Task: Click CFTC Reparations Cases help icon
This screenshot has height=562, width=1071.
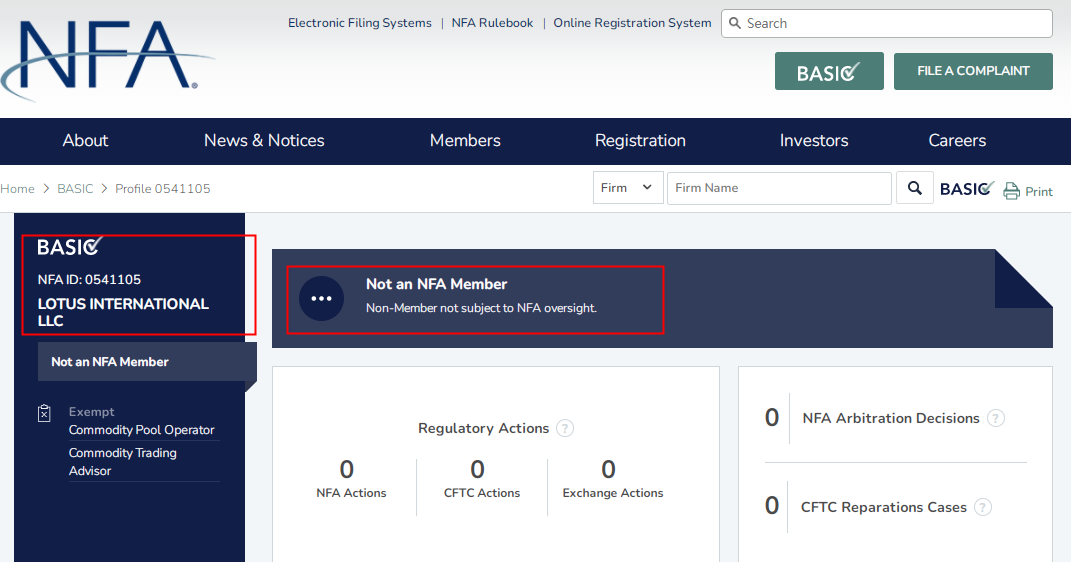Action: [x=983, y=507]
